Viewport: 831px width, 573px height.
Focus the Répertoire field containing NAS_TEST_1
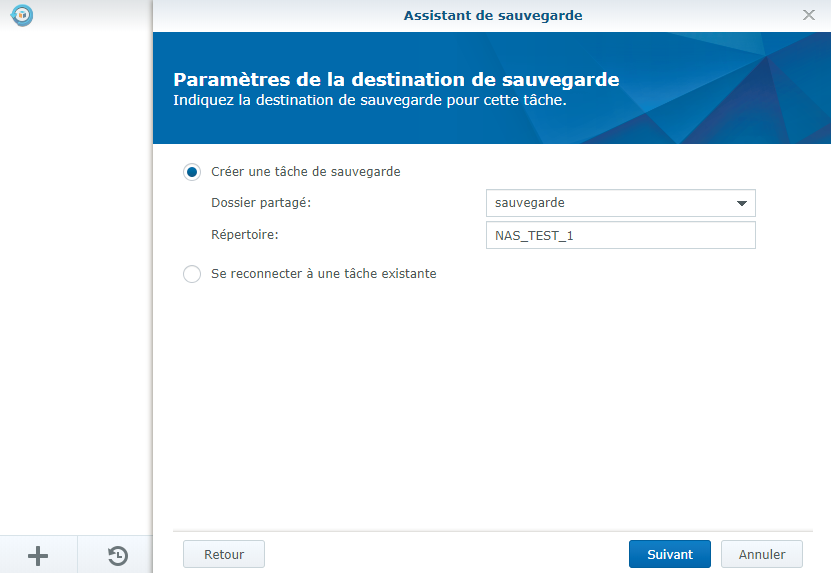619,235
